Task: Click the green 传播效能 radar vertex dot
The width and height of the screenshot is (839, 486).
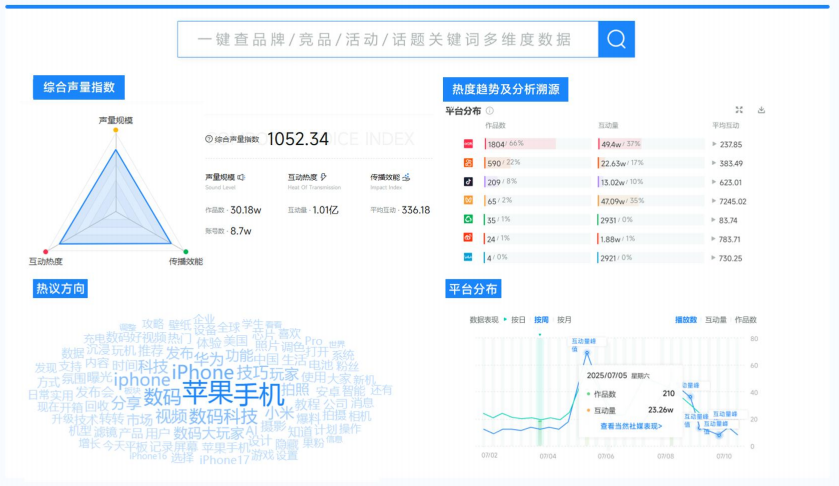Action: (186, 252)
